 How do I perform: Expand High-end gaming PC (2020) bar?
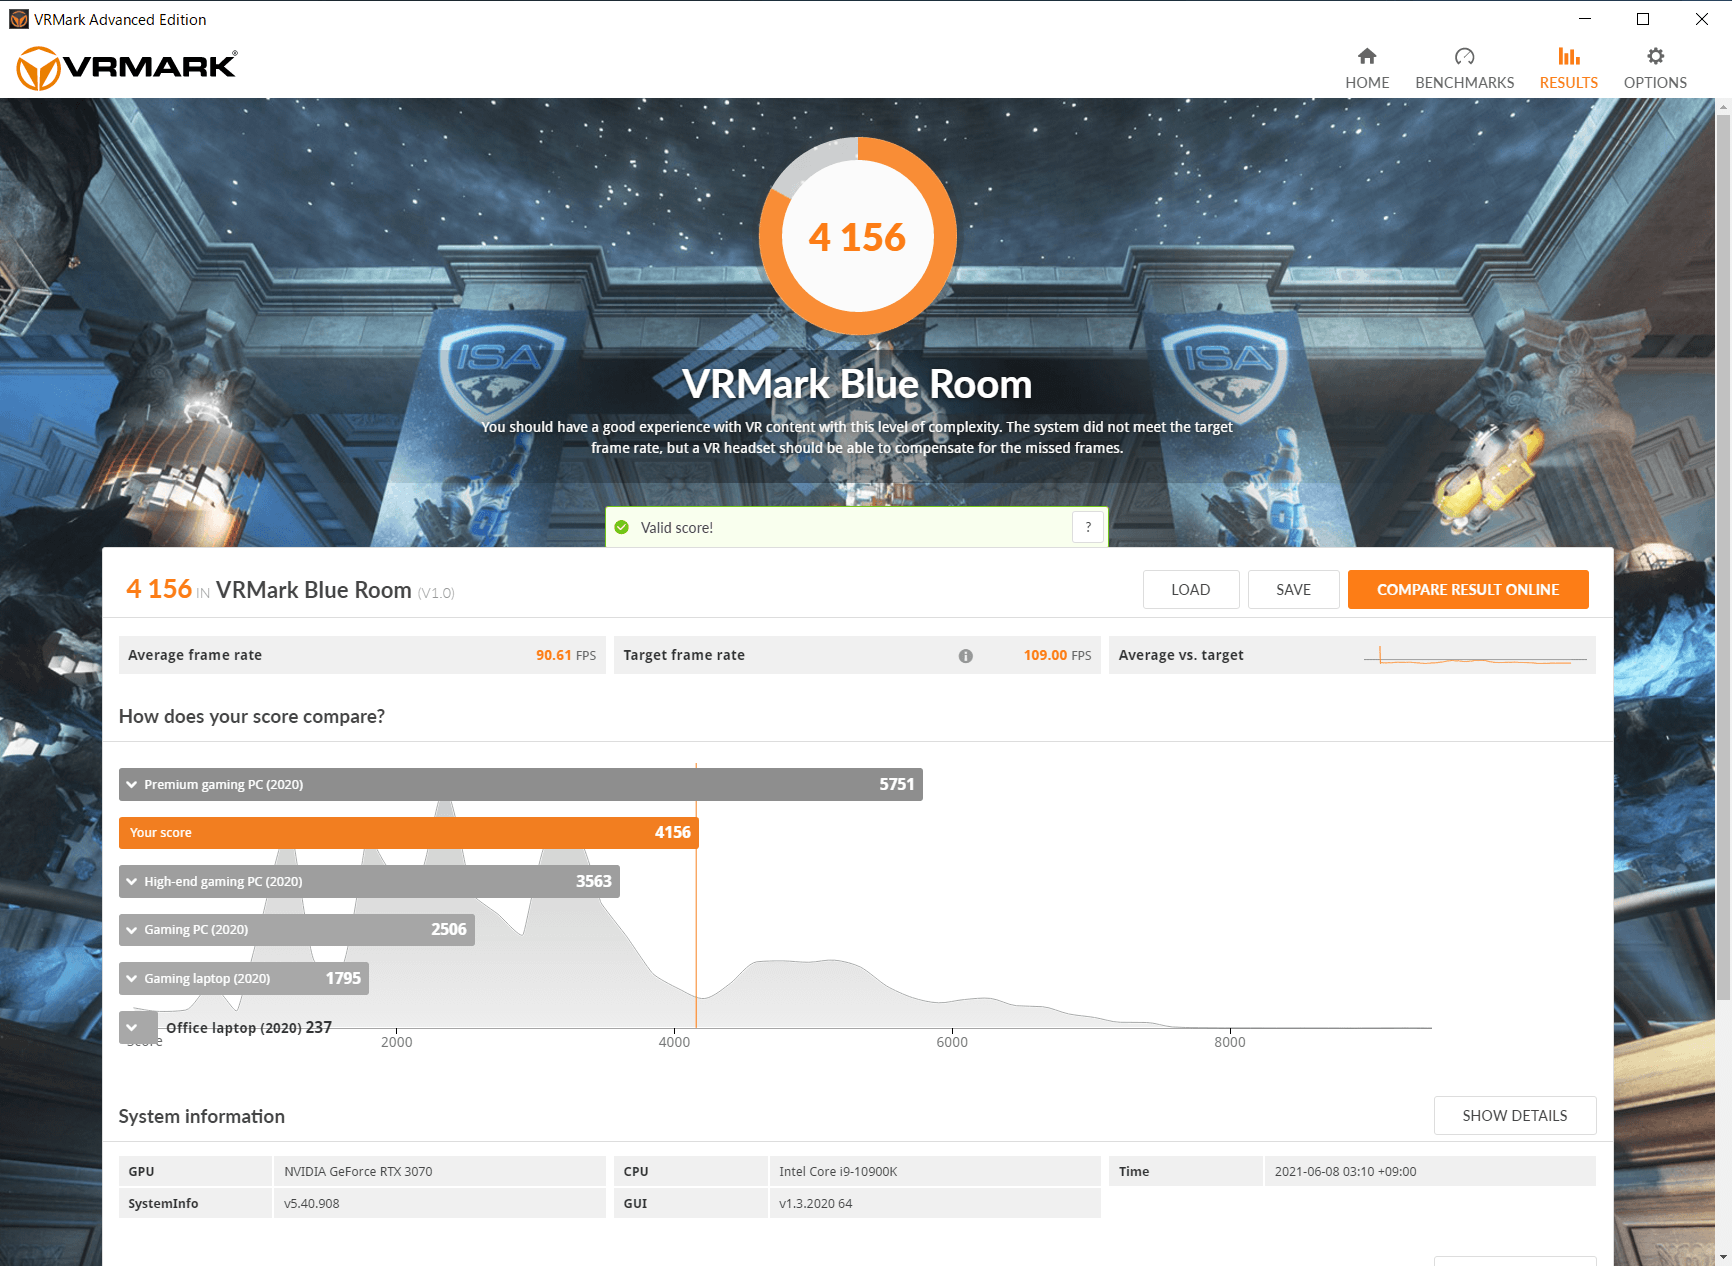(x=369, y=881)
